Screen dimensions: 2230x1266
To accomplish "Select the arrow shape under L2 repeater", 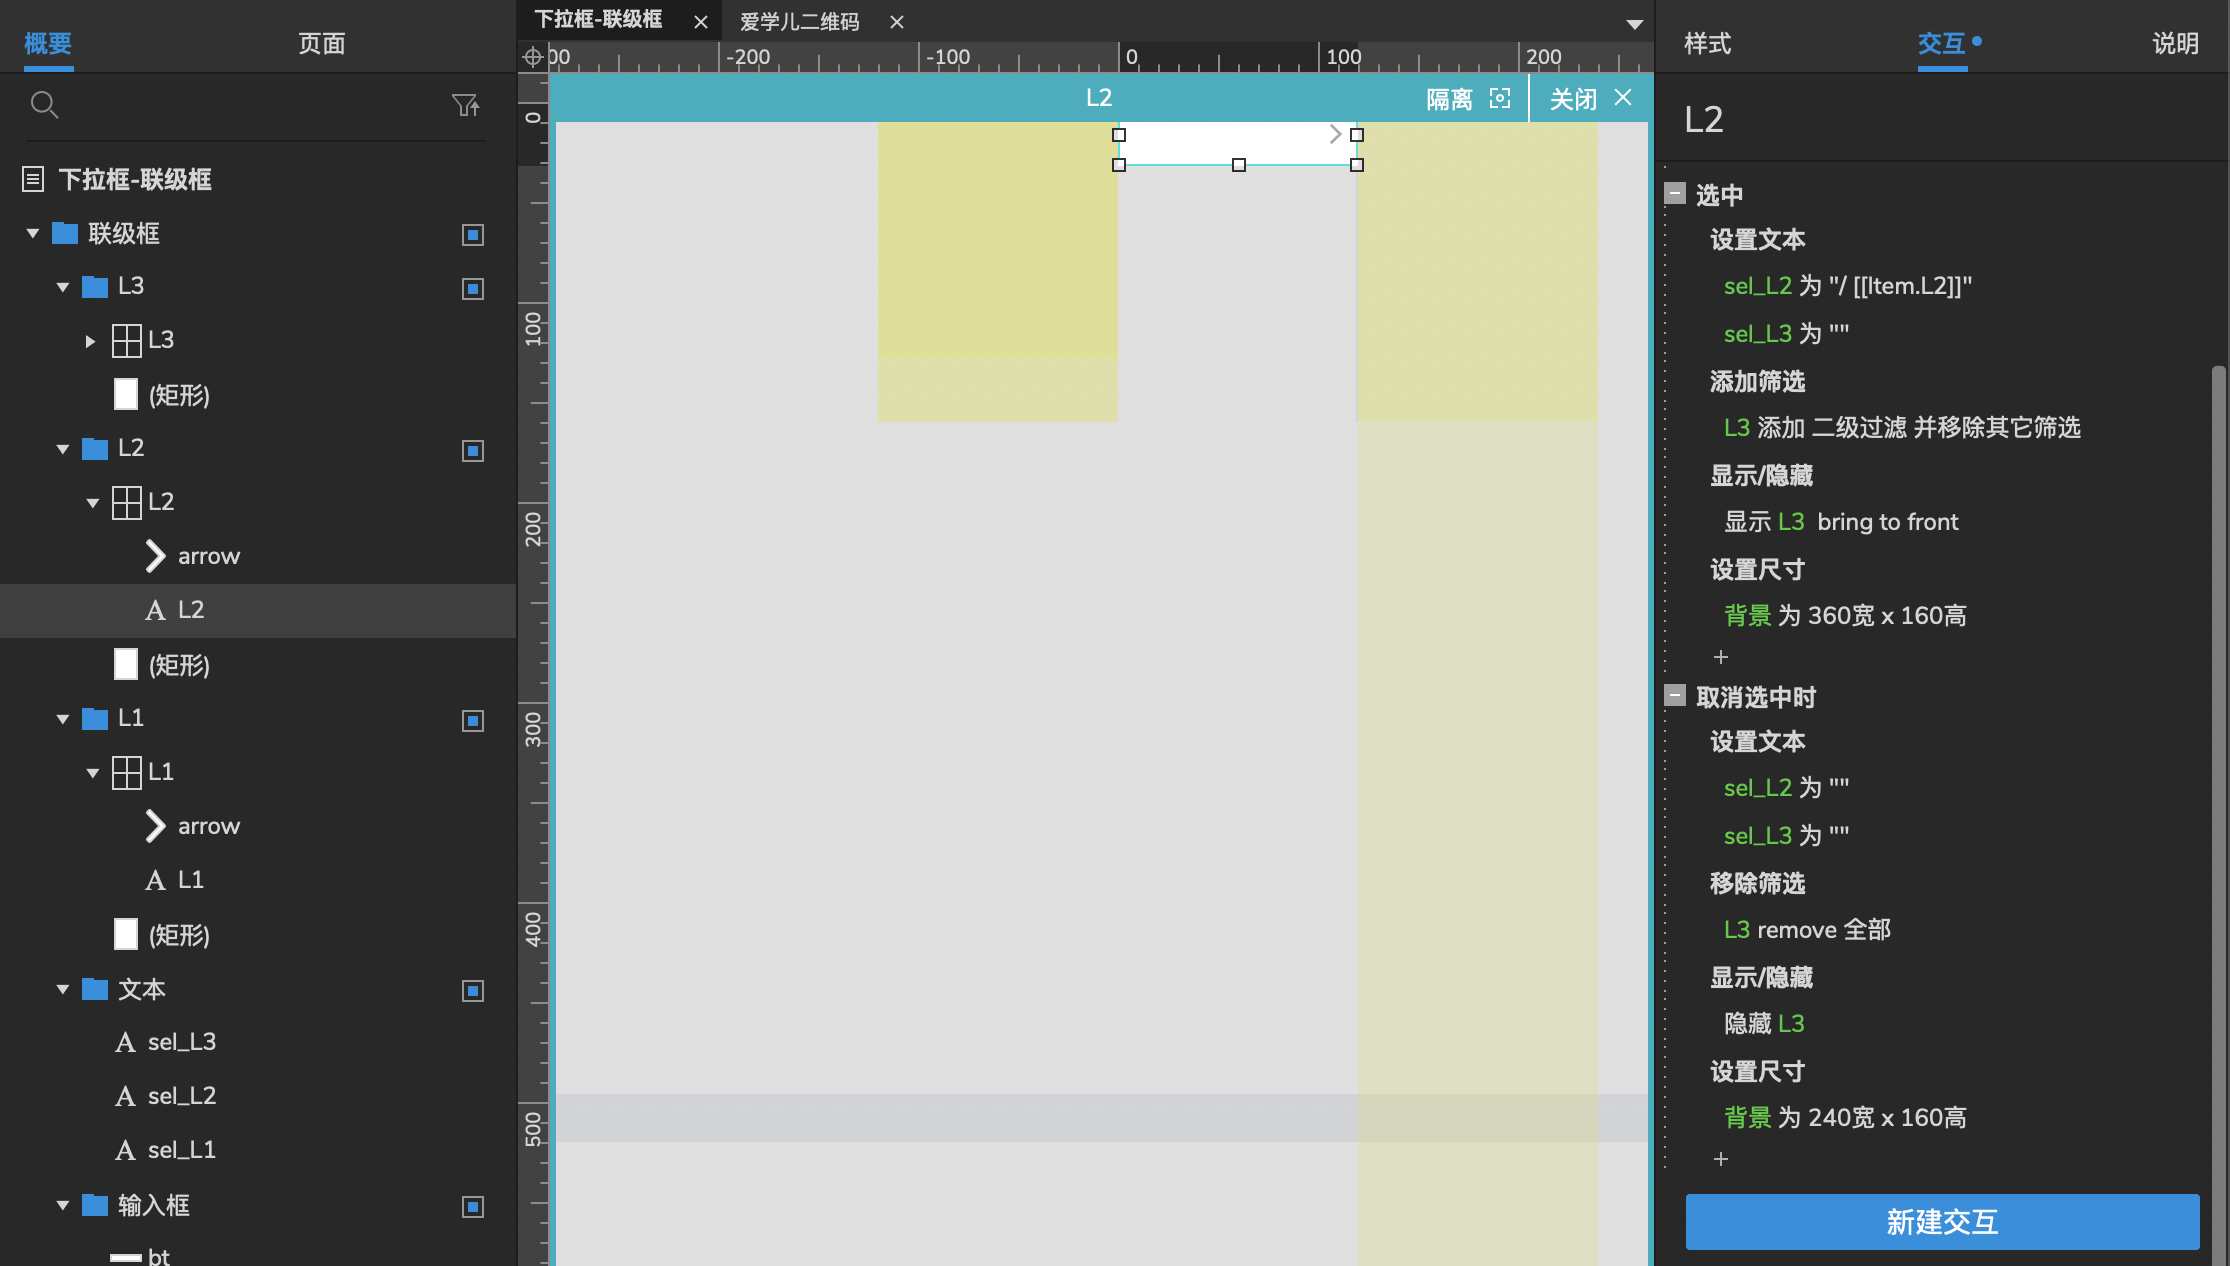I will (155, 556).
